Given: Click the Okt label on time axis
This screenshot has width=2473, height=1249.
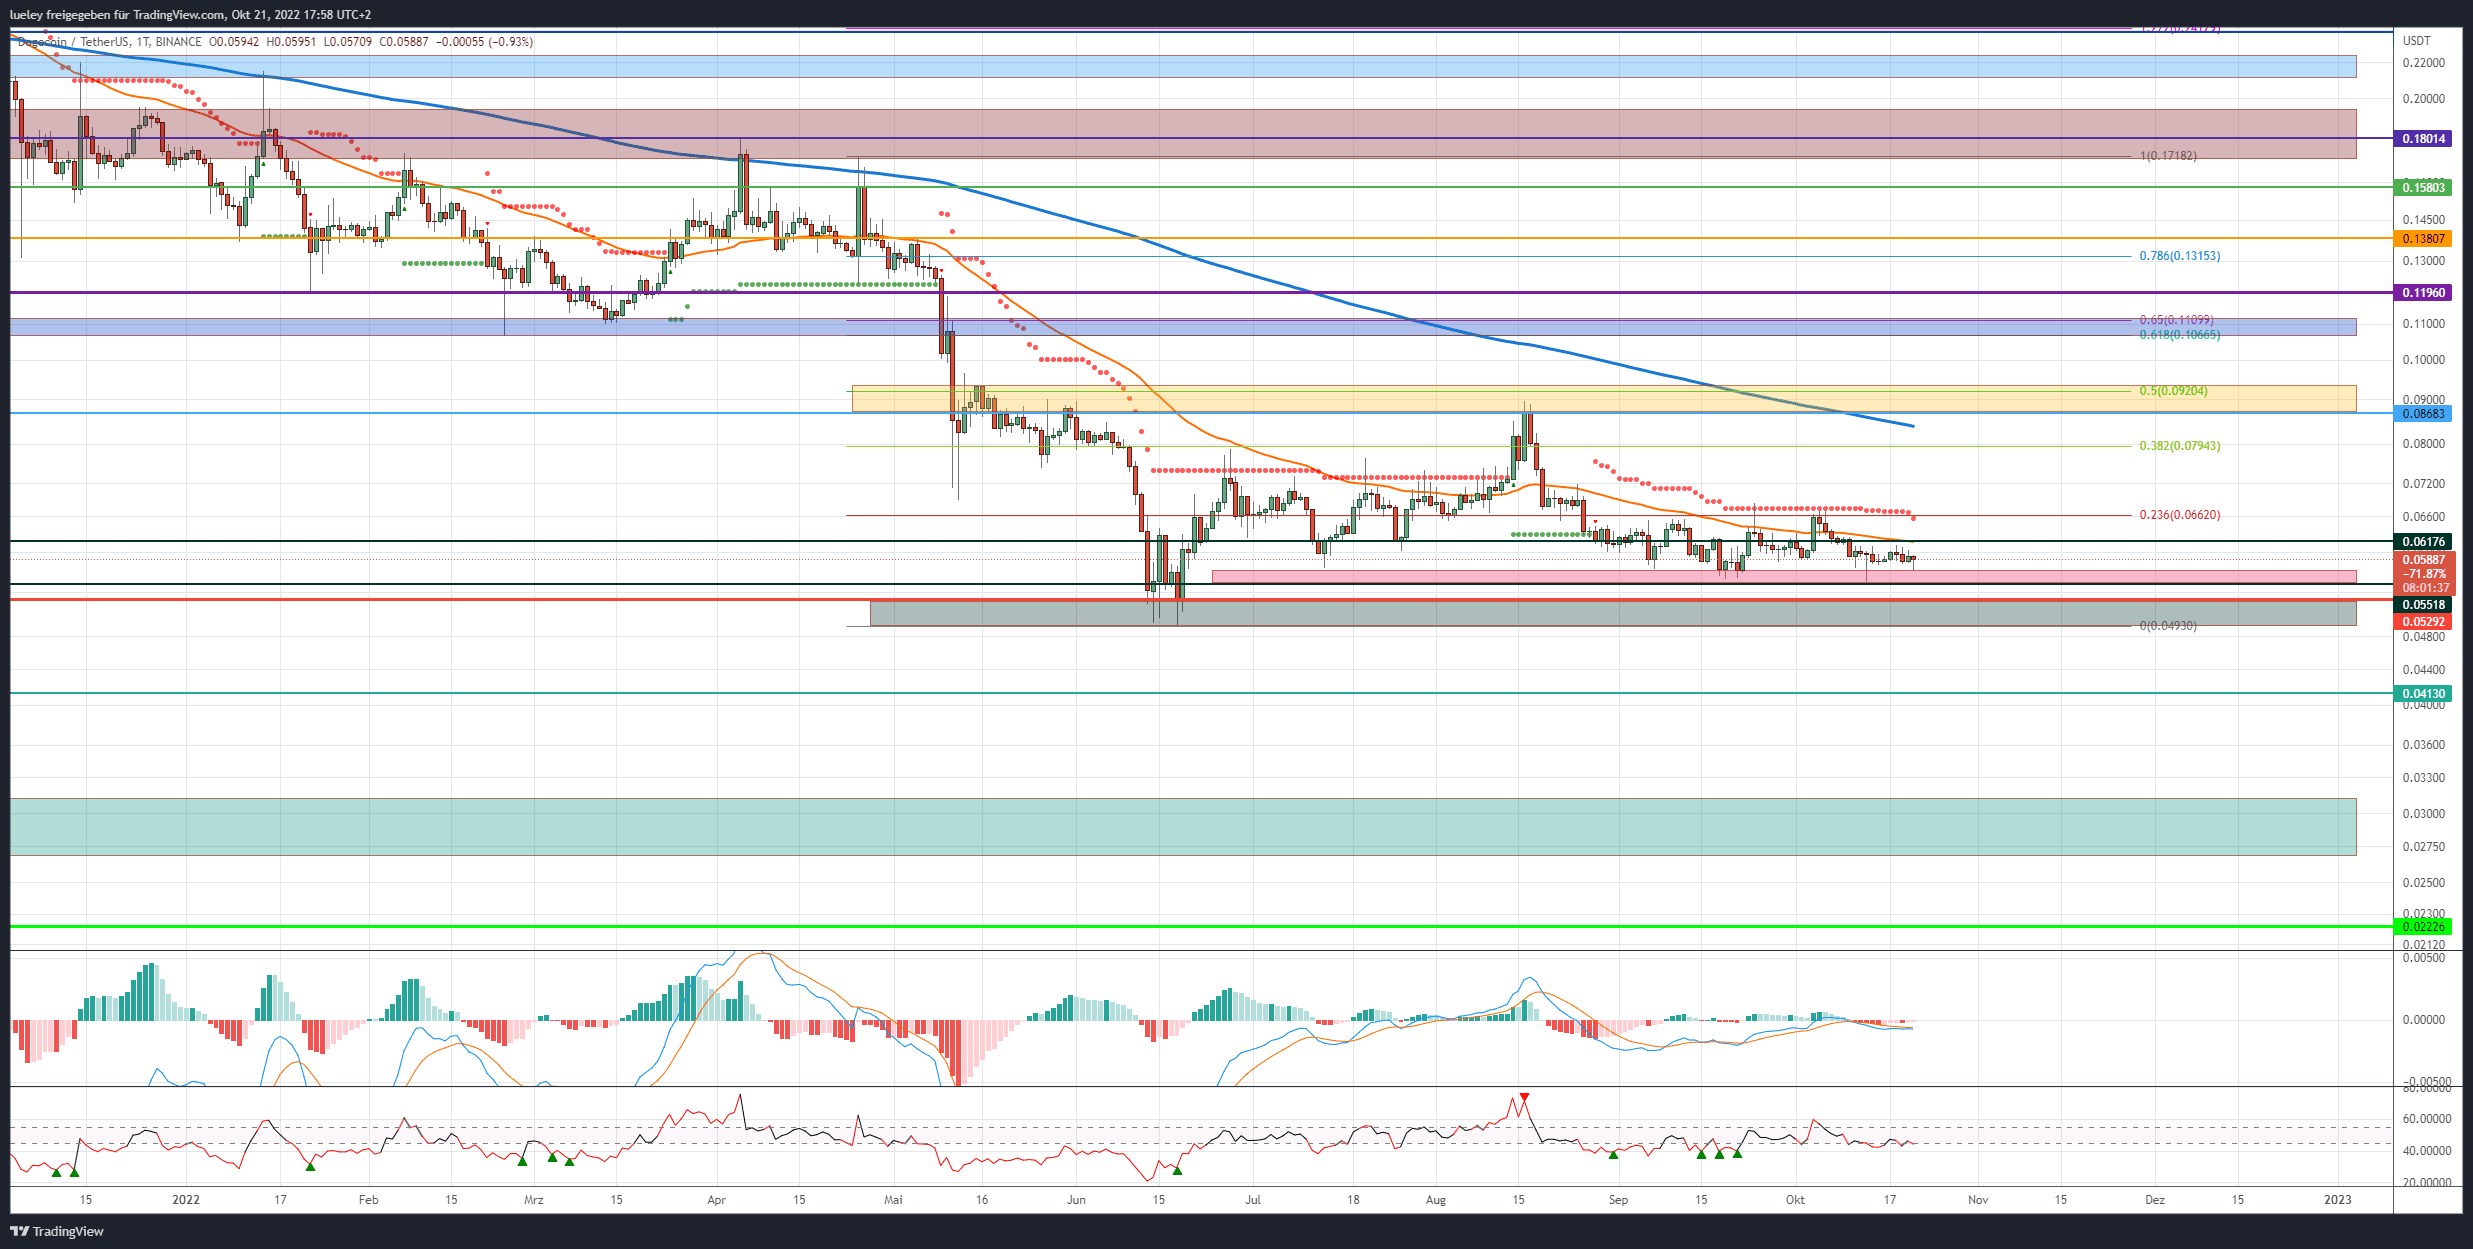Looking at the screenshot, I should click(x=1795, y=1200).
